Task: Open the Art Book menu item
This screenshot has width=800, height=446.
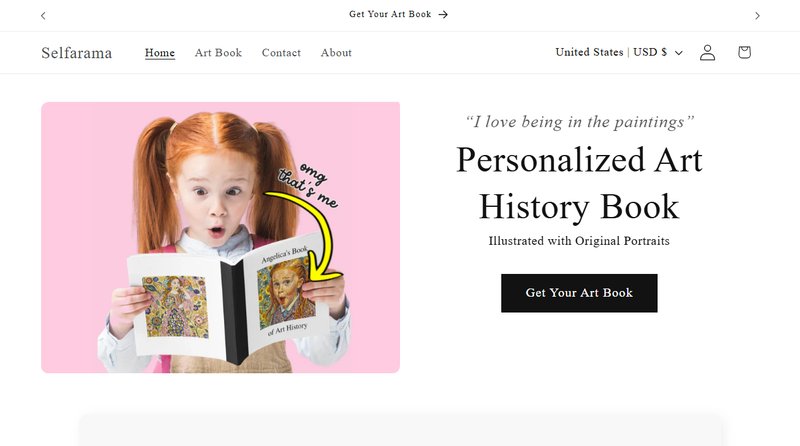Action: point(218,53)
